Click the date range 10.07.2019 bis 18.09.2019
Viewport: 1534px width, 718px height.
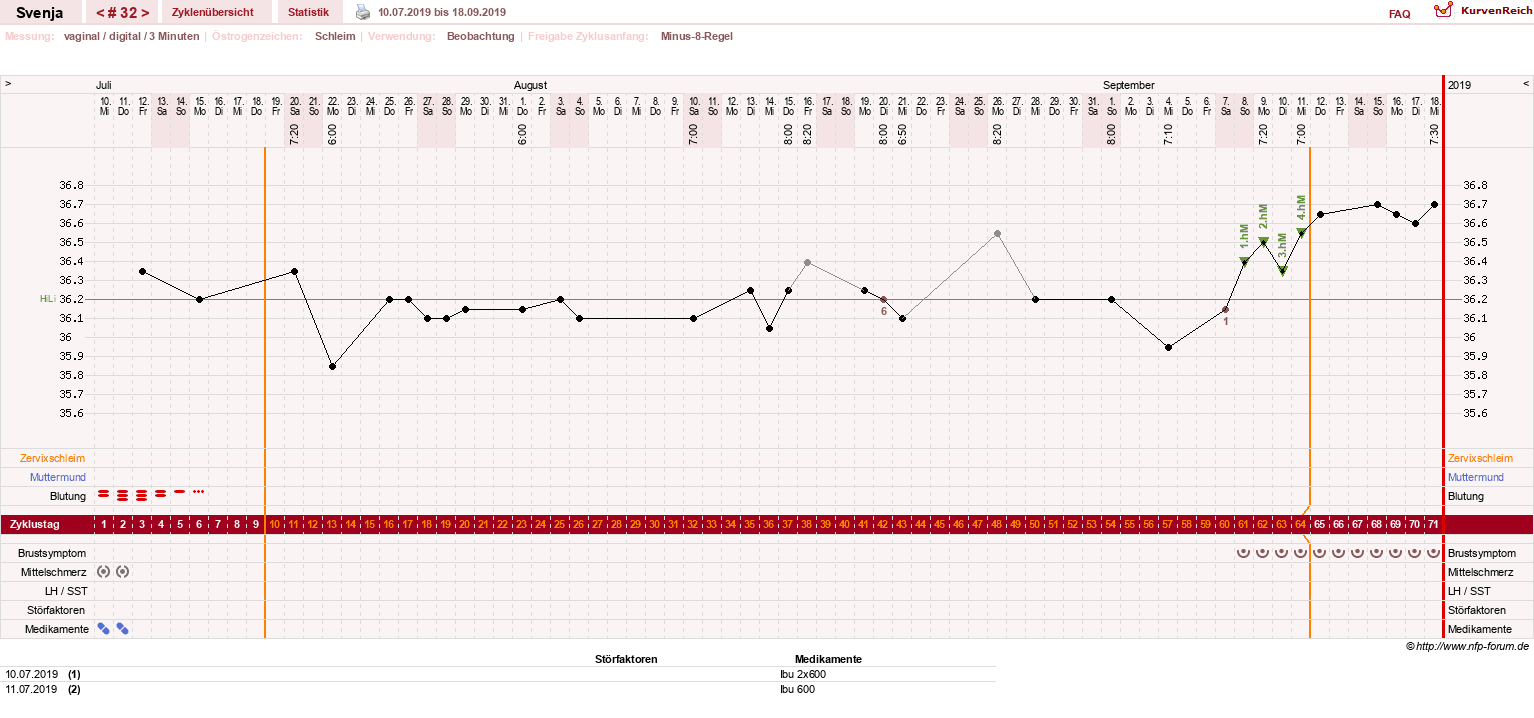point(442,12)
